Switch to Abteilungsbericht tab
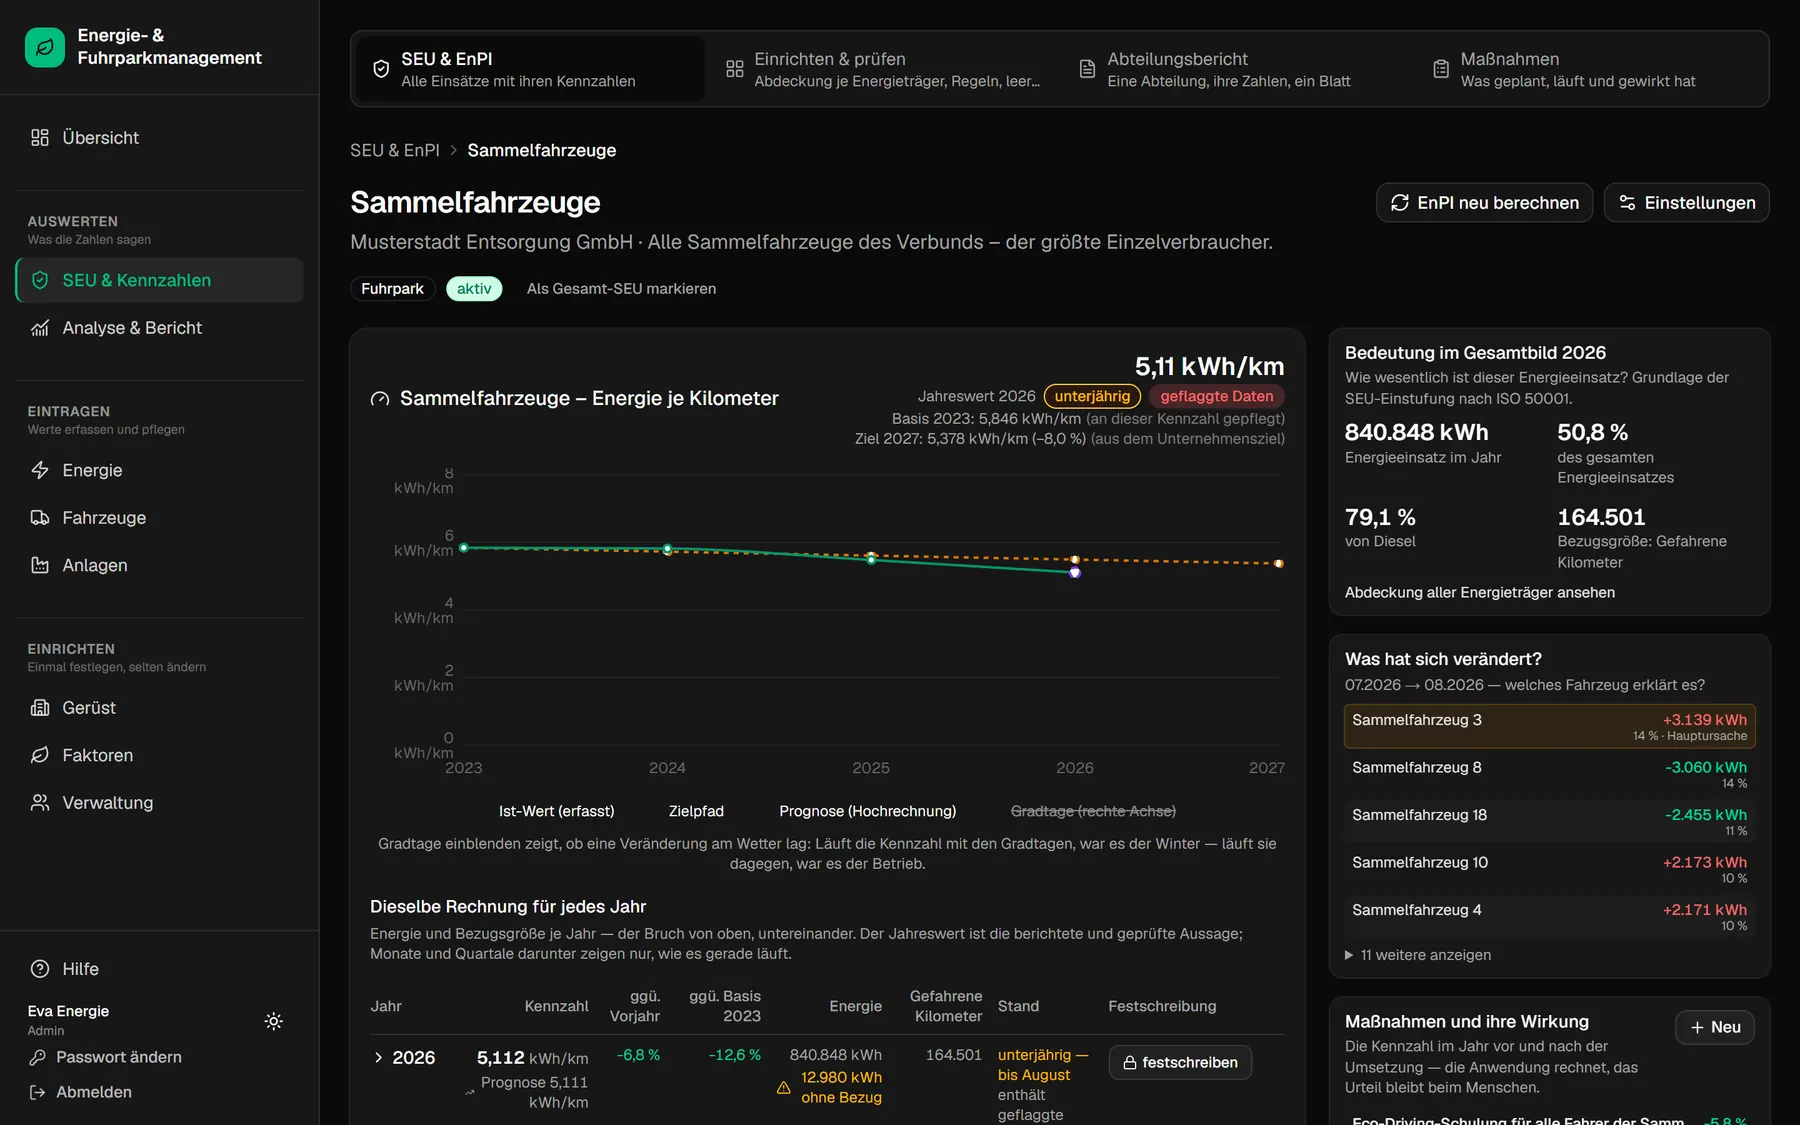The width and height of the screenshot is (1800, 1125). [1236, 69]
